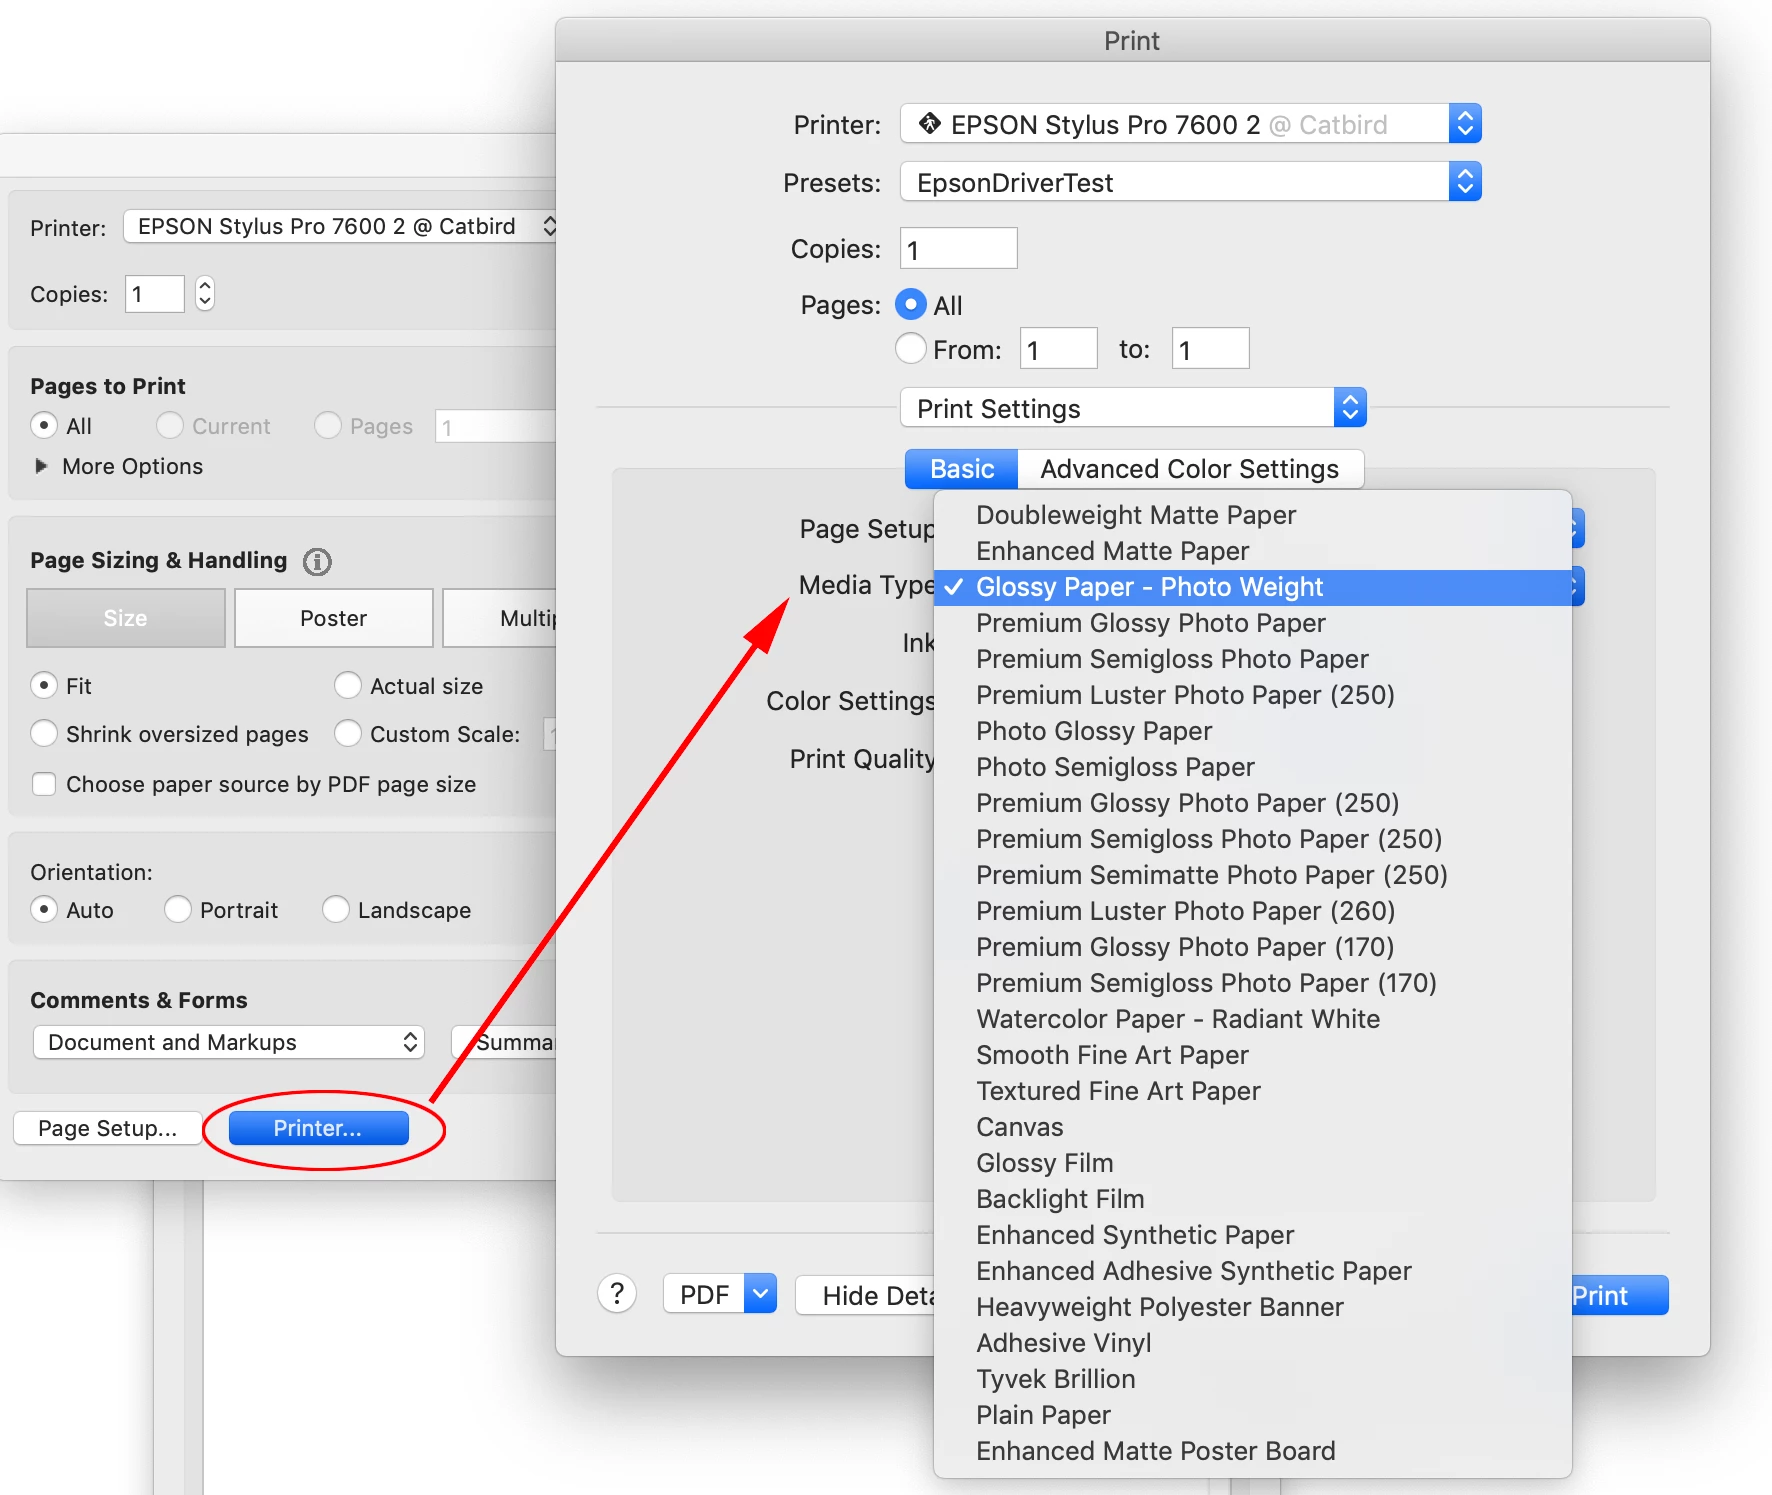
Task: Expand More Options disclosure triangle
Action: pos(41,466)
